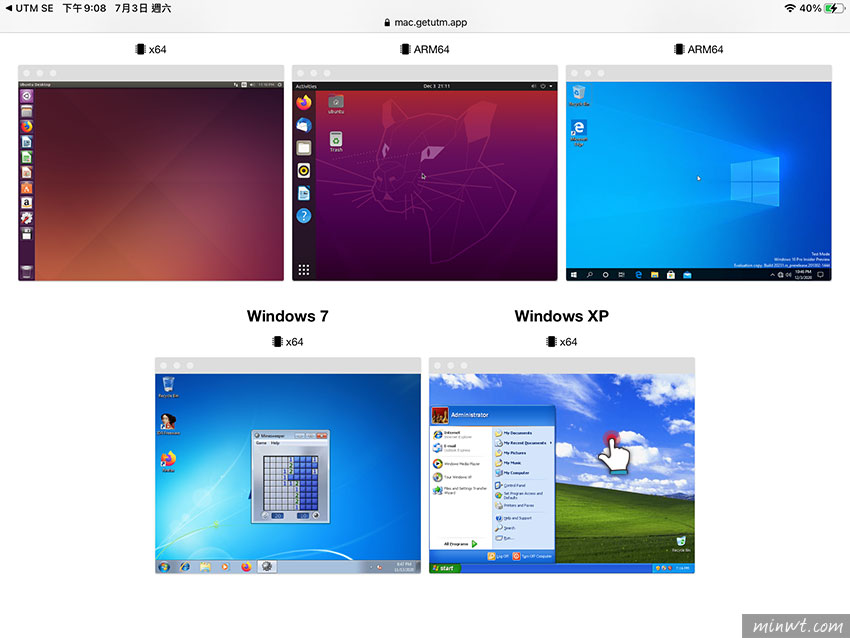Image resolution: width=850 pixels, height=638 pixels.
Task: Open Firefox in the Ubuntu ARM64 dock
Action: pyautogui.click(x=304, y=102)
